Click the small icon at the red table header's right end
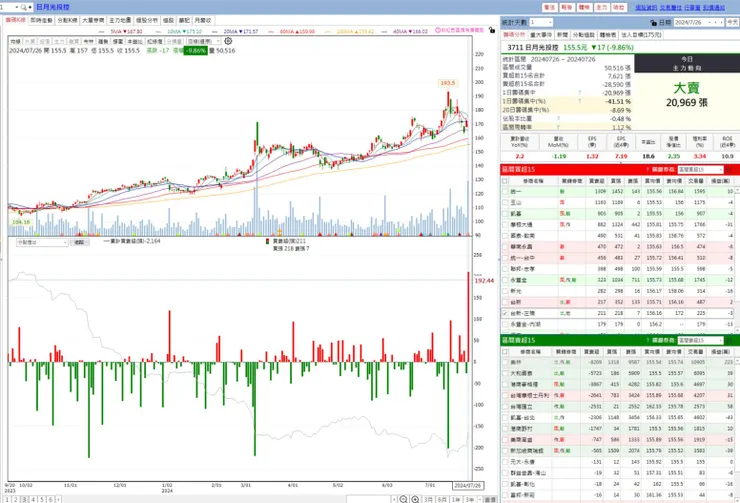This screenshot has width=740, height=503. [729, 169]
